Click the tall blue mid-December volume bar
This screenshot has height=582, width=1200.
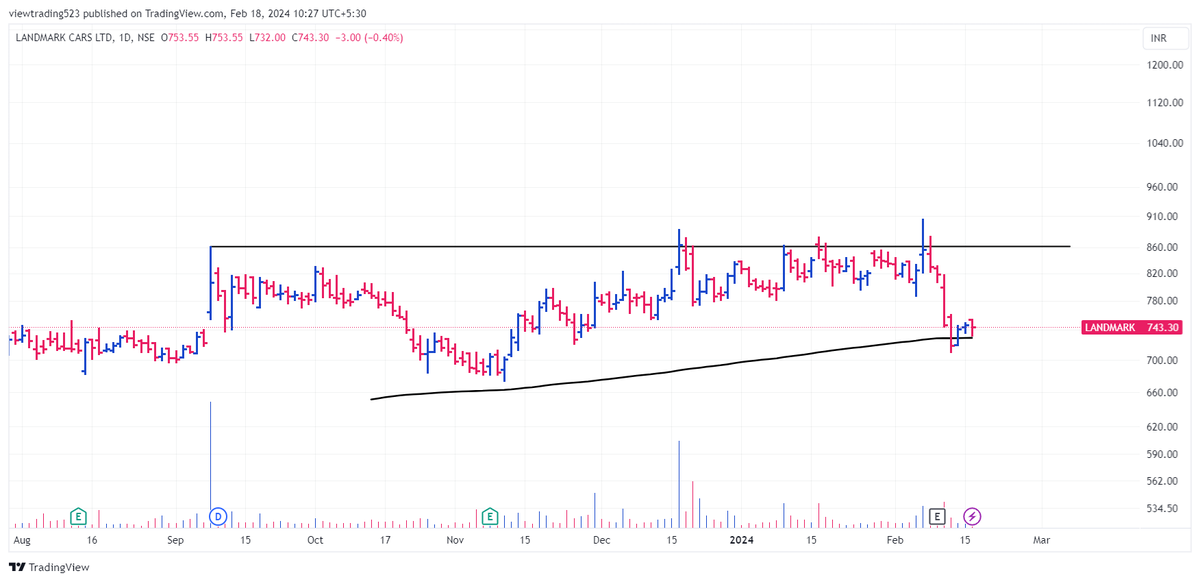tap(679, 484)
